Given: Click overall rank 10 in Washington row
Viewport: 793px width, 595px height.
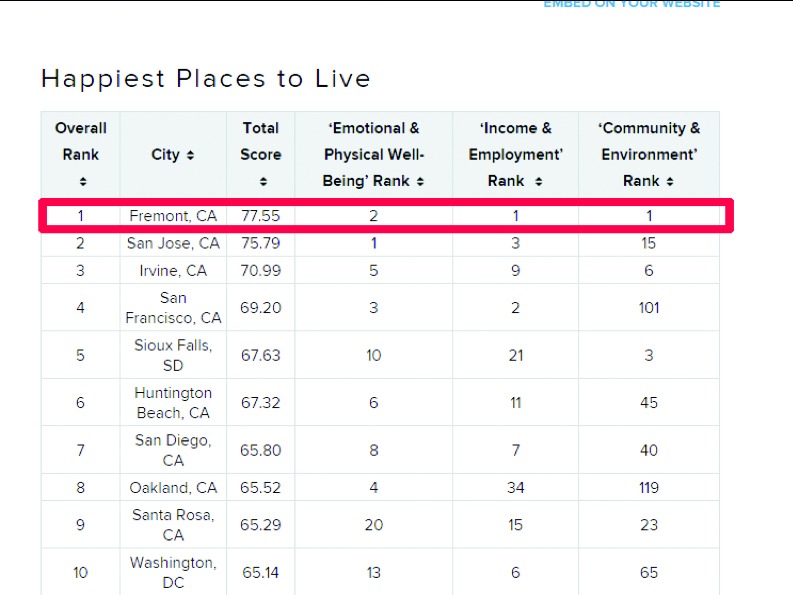Looking at the screenshot, I should click(x=80, y=572).
